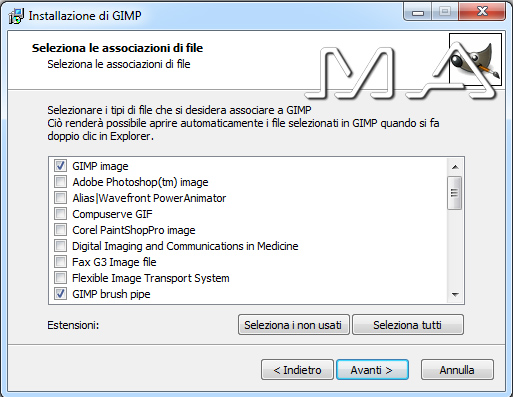This screenshot has width=513, height=397.
Task: Tick the Fax G3 Image file box
Action: (60, 262)
